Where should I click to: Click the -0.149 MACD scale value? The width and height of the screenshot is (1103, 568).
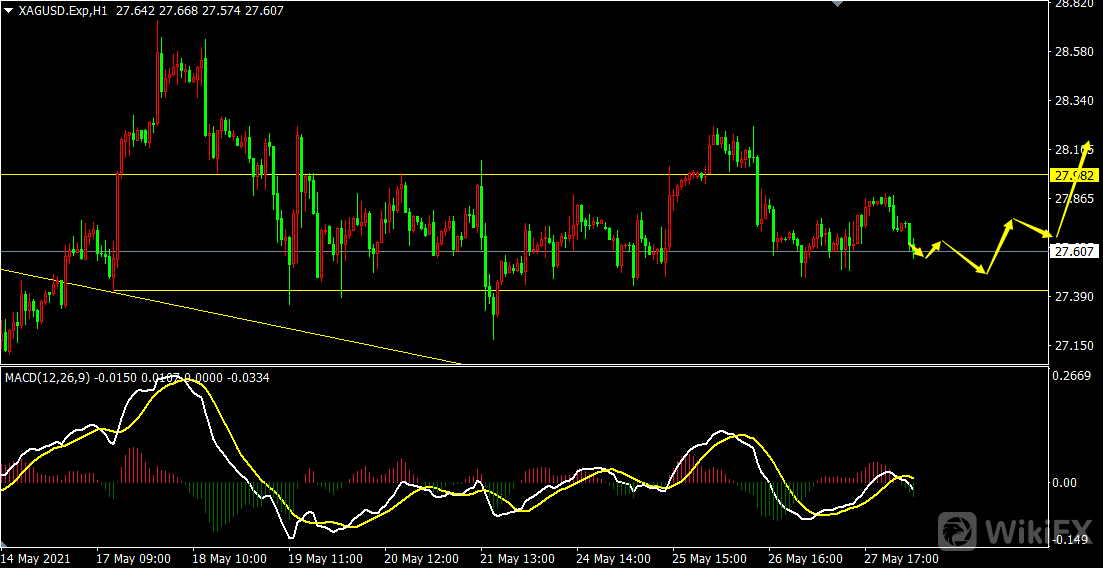pos(1071,540)
